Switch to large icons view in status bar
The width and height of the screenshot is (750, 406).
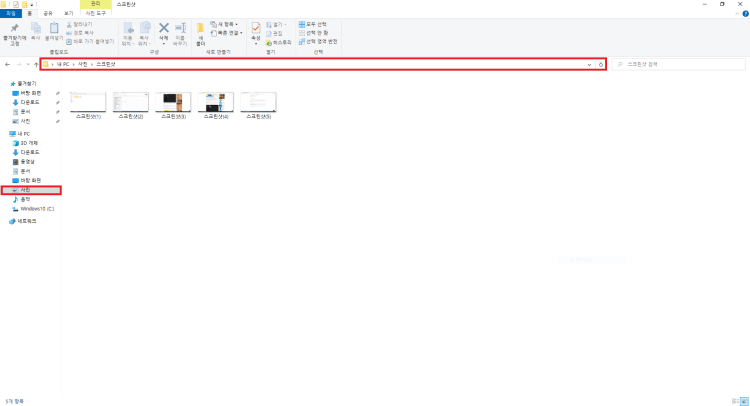click(744, 401)
